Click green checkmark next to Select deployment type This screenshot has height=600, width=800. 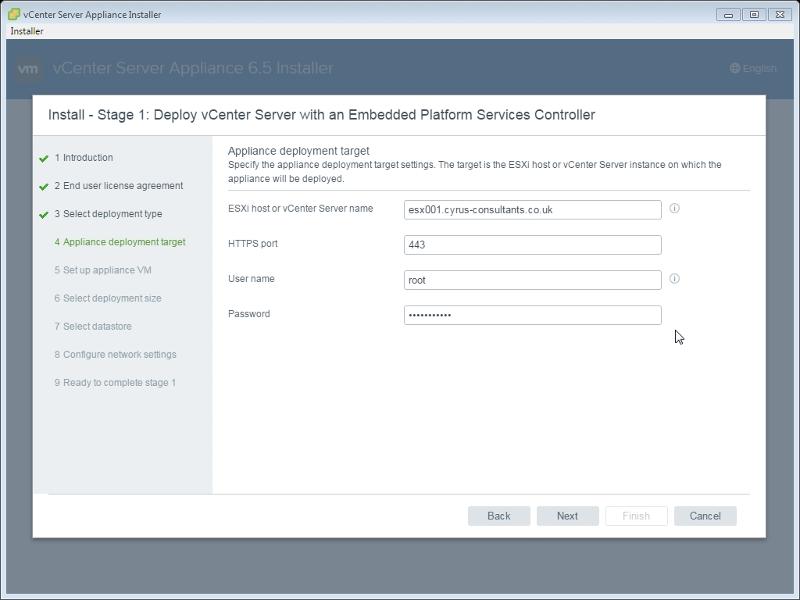pyautogui.click(x=44, y=215)
